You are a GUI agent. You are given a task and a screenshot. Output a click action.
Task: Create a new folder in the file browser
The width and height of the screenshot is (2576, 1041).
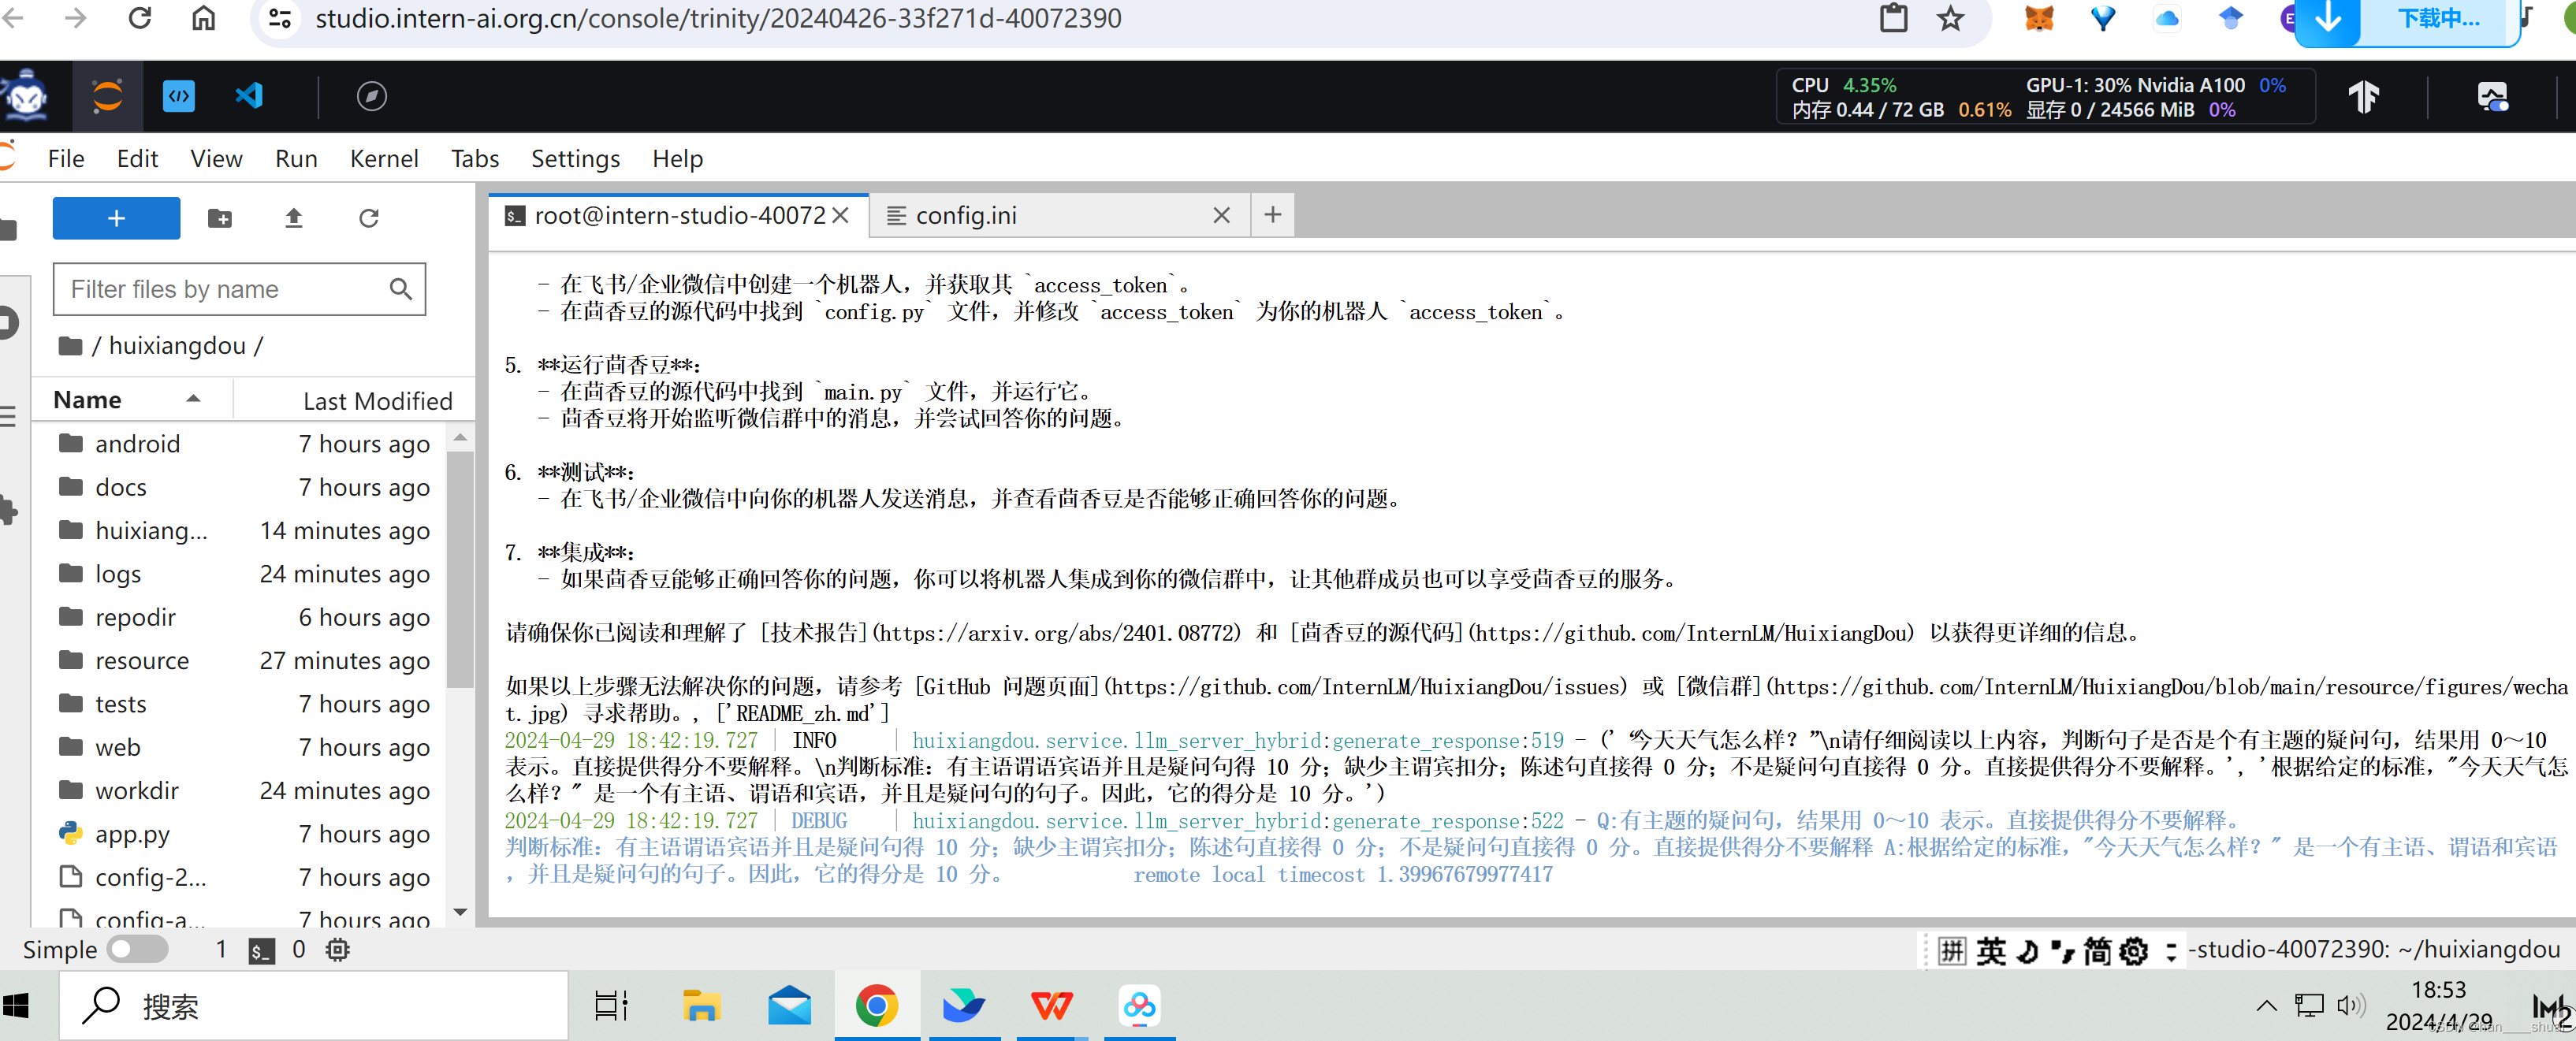(220, 218)
